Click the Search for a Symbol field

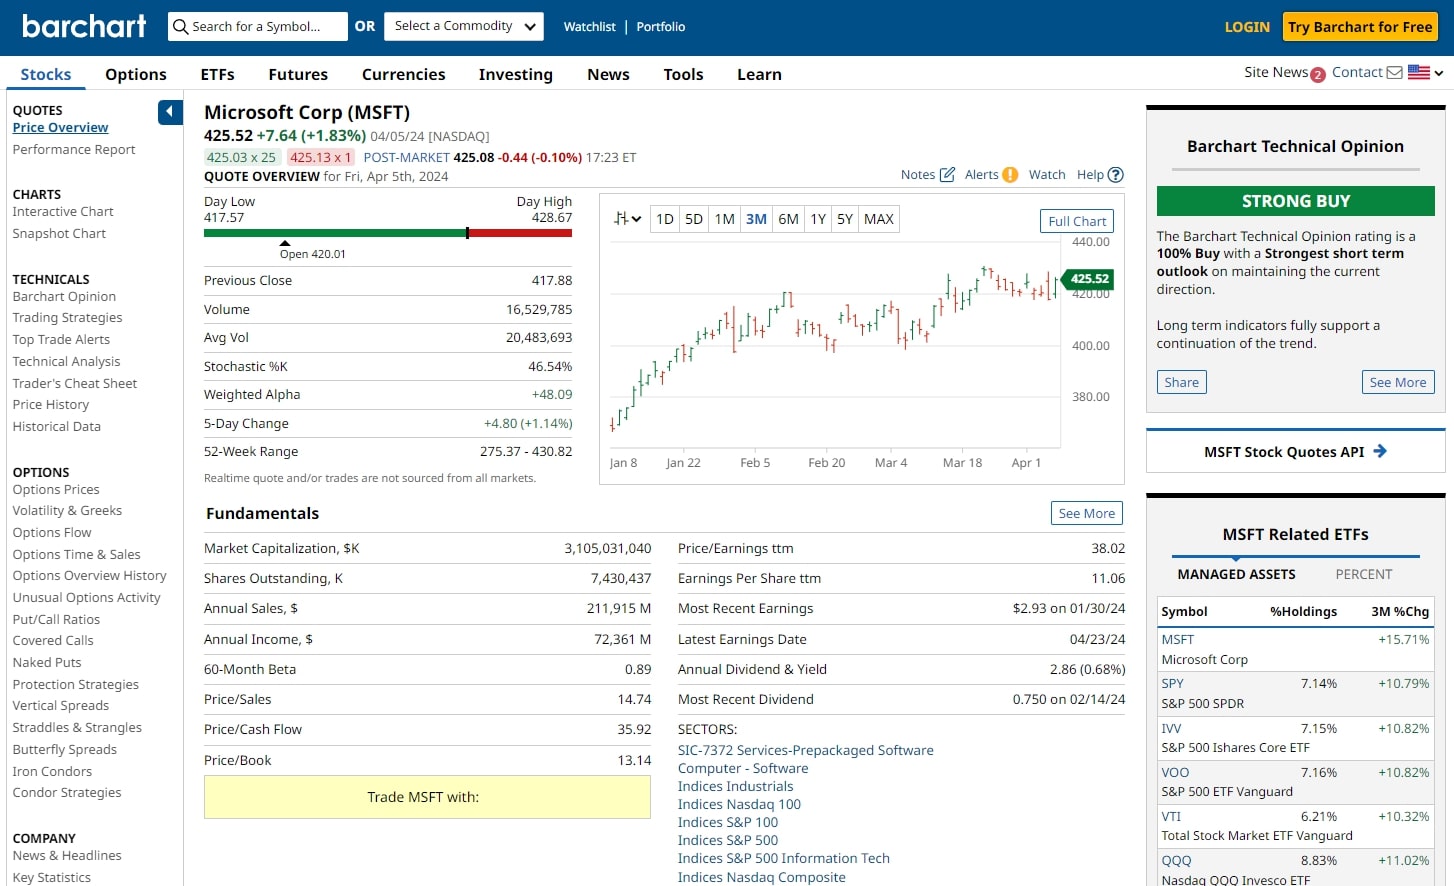click(x=258, y=26)
